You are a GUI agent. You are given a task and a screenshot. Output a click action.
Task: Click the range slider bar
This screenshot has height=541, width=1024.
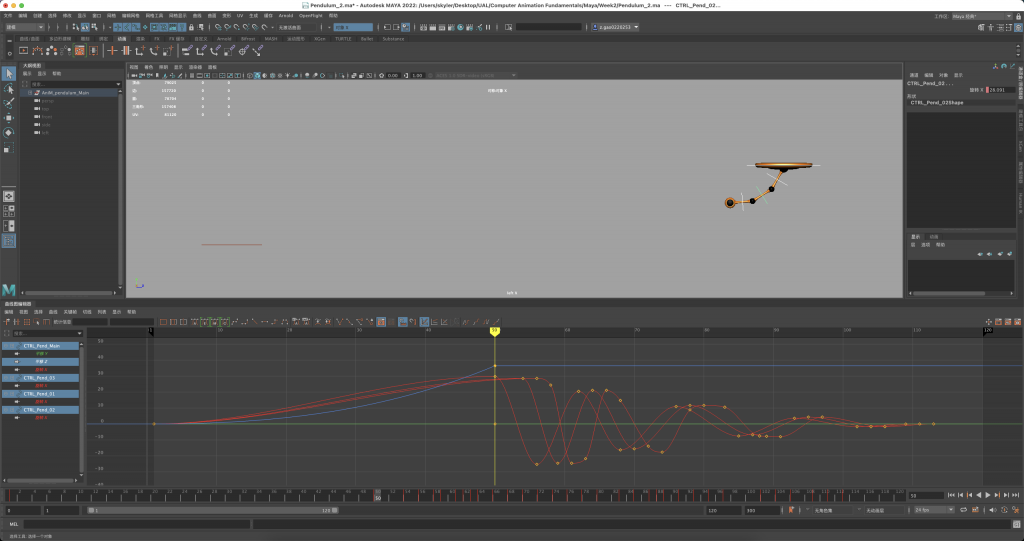pyautogui.click(x=213, y=510)
